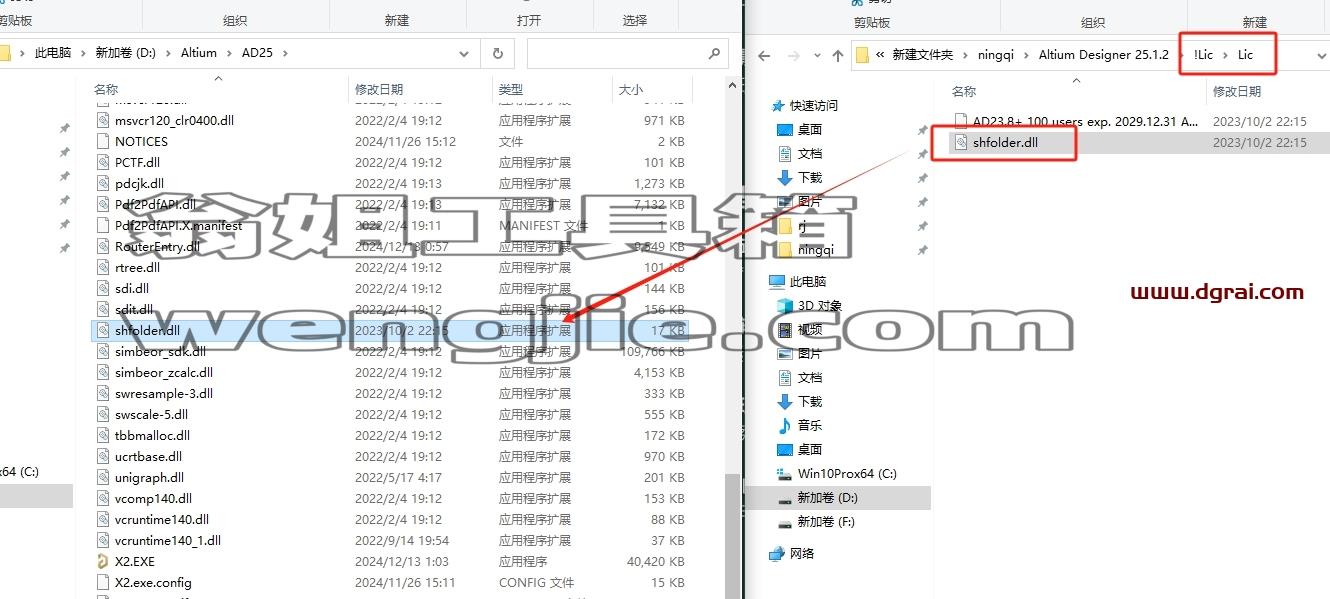This screenshot has height=599, width=1330.
Task: Select the ucrtbase.dll row
Action: 390,456
